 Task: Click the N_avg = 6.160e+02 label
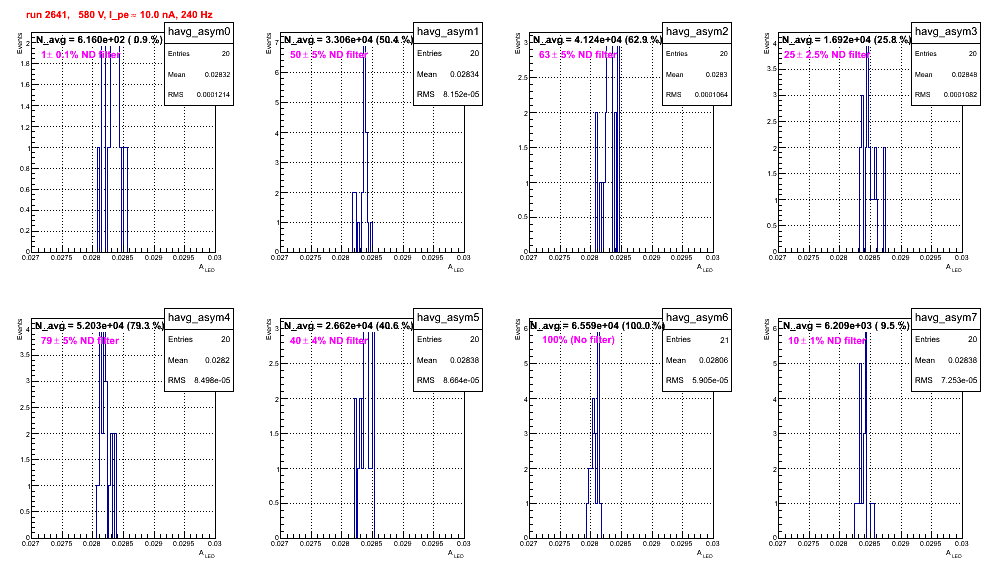coord(98,39)
